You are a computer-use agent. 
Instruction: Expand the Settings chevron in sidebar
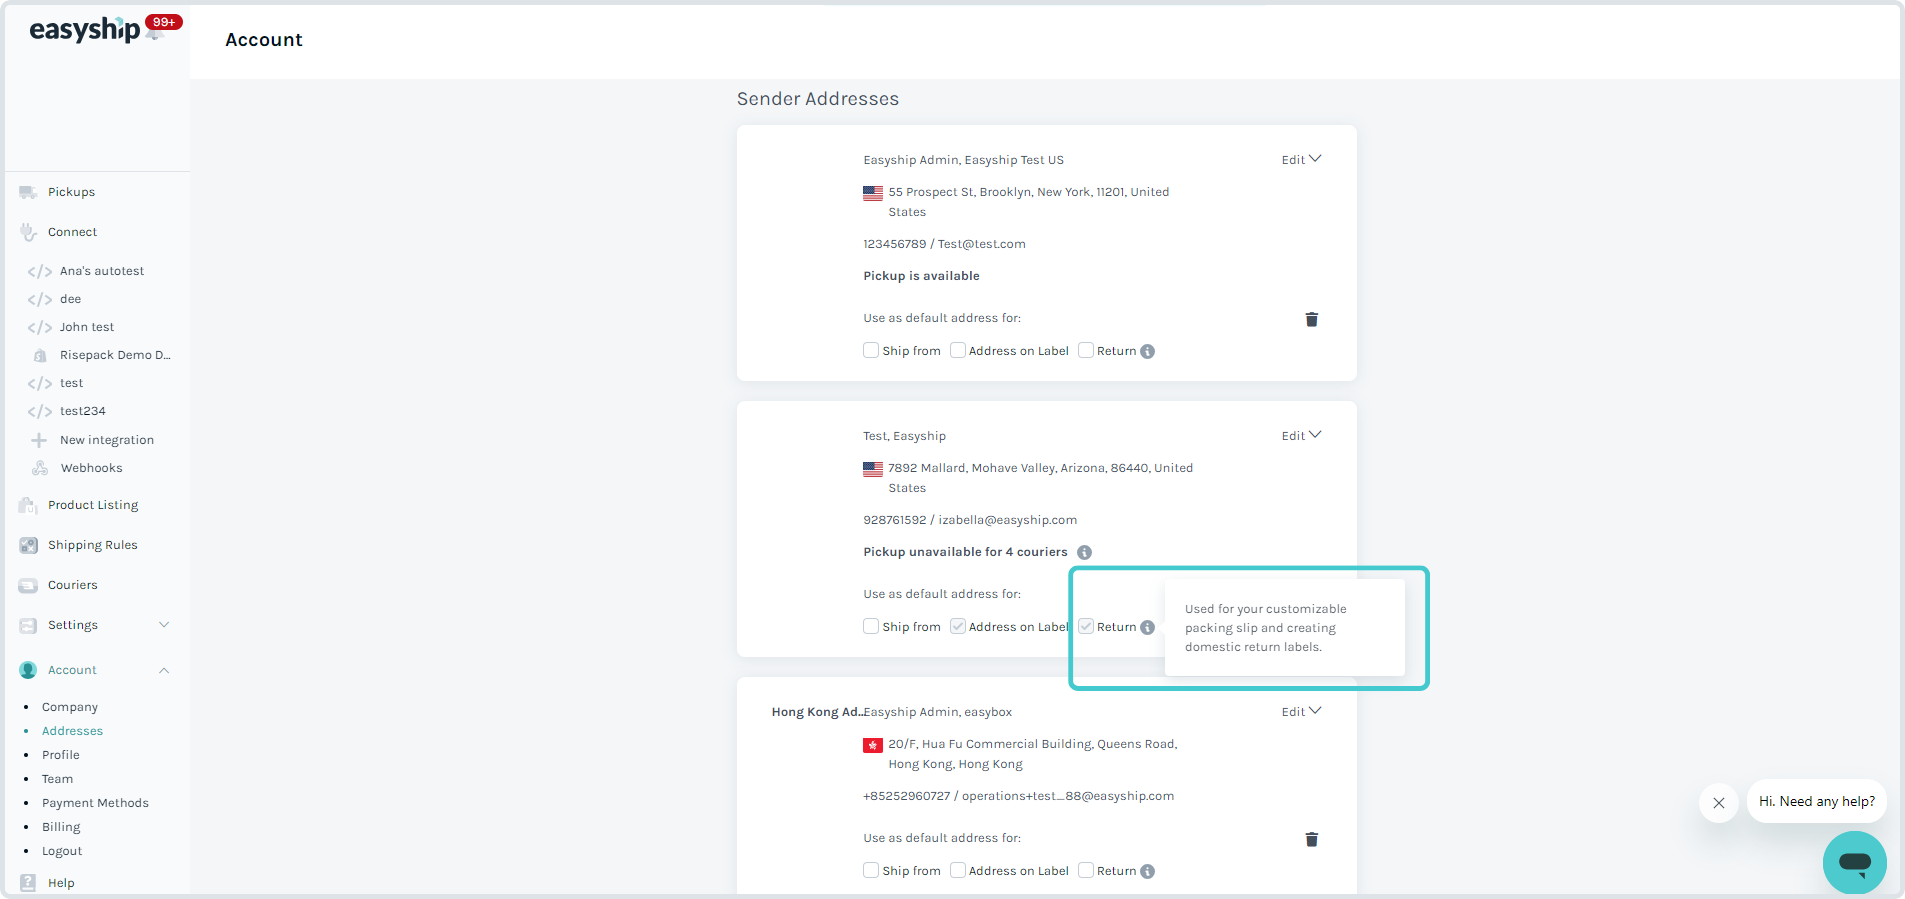[164, 625]
